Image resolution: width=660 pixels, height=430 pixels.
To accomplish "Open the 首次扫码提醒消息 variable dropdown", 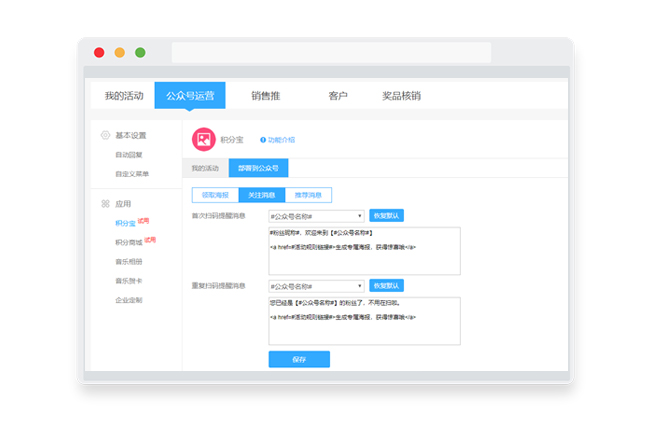I will coord(317,216).
